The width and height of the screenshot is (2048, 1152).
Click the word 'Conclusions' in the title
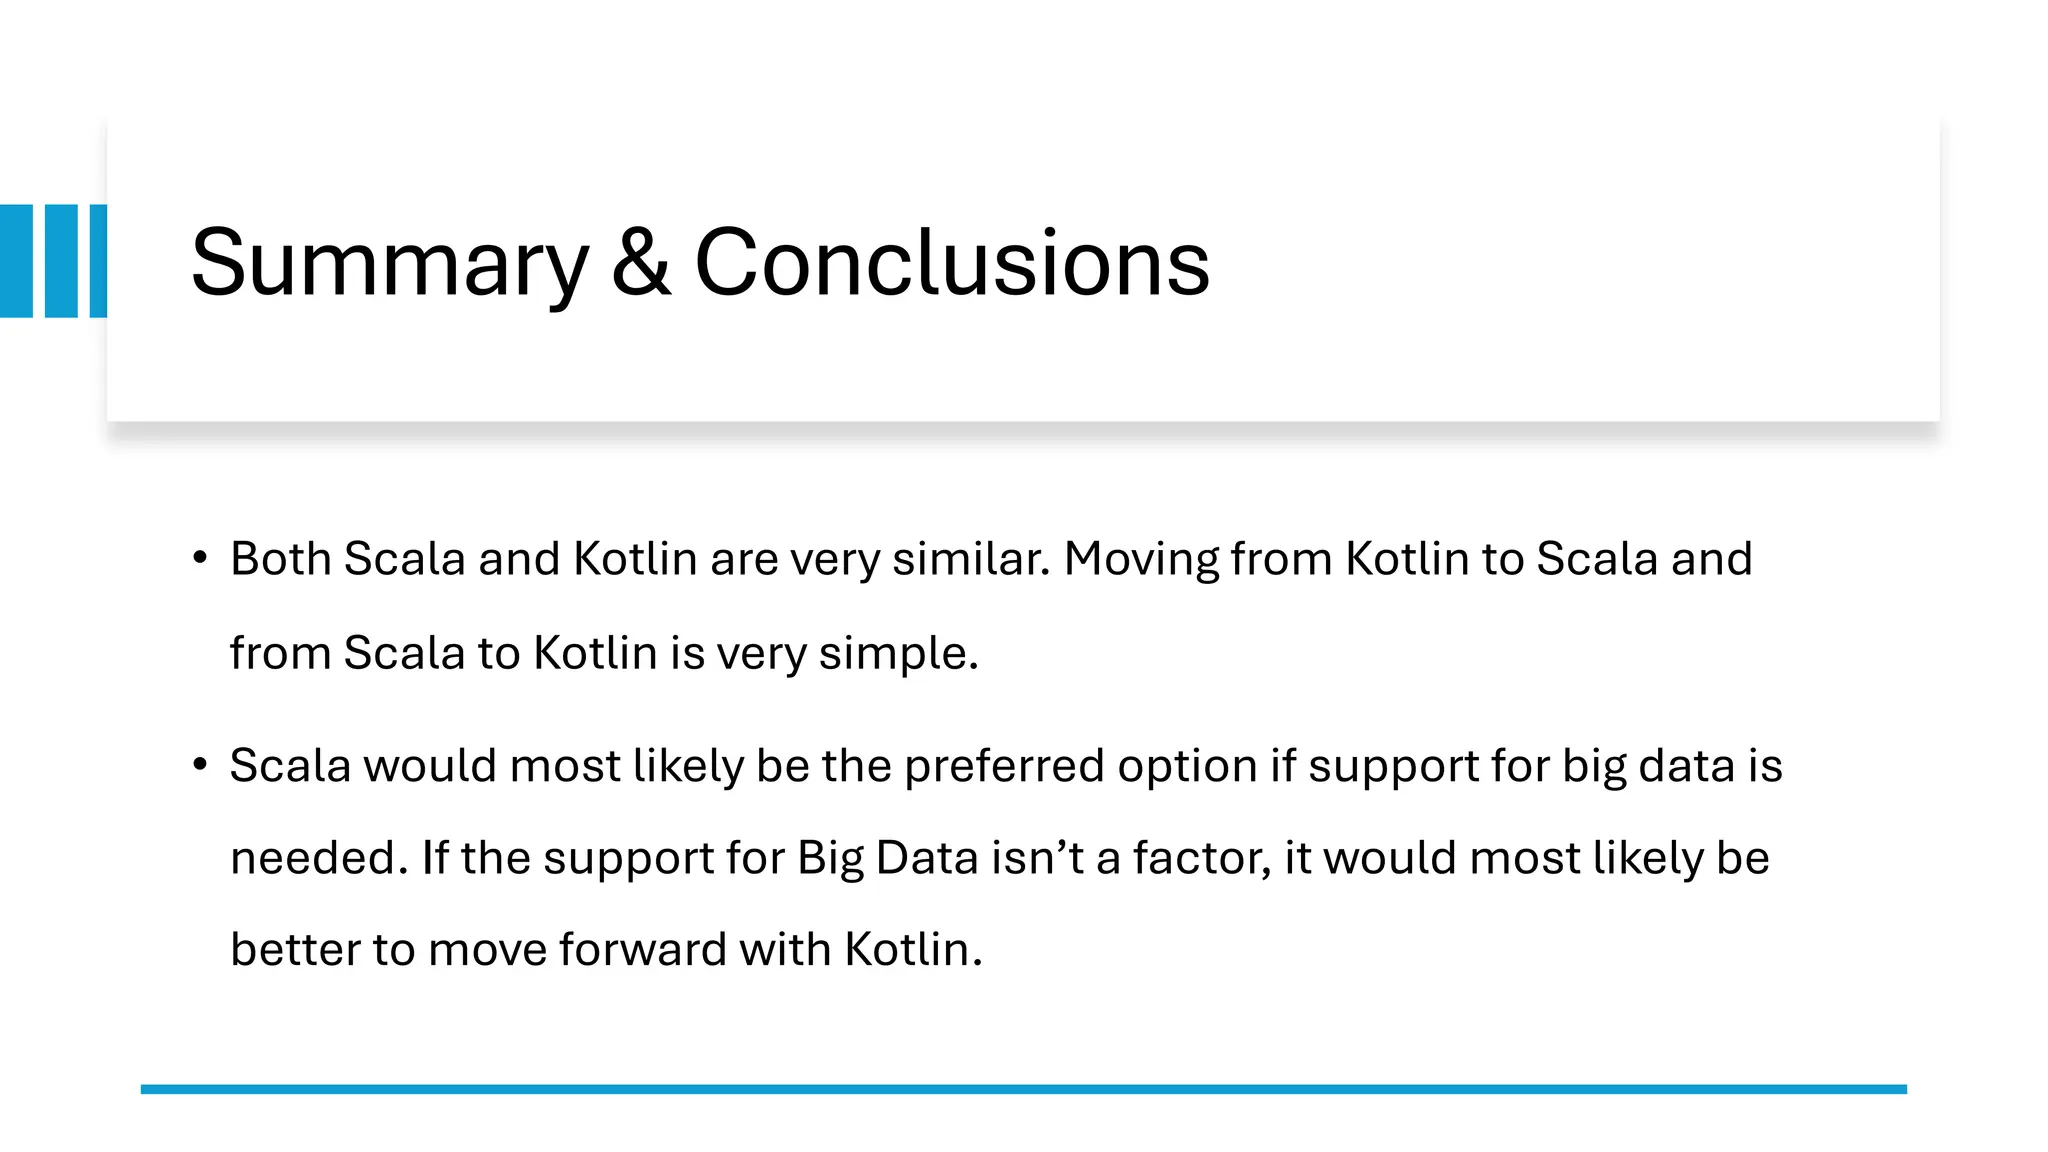pos(952,263)
